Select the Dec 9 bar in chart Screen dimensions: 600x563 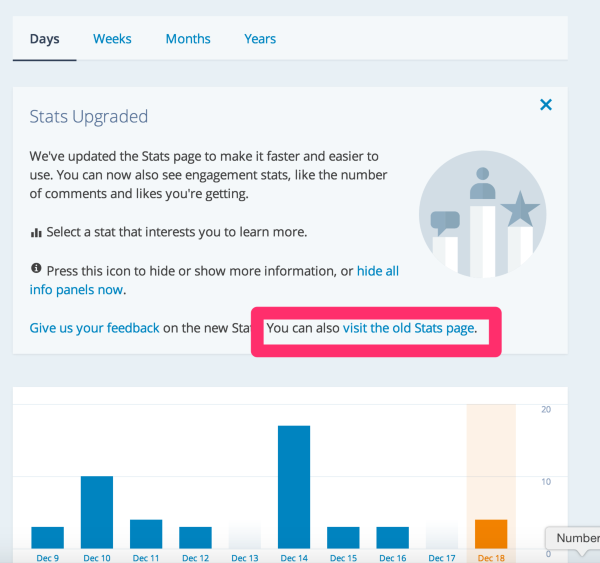pos(47,537)
